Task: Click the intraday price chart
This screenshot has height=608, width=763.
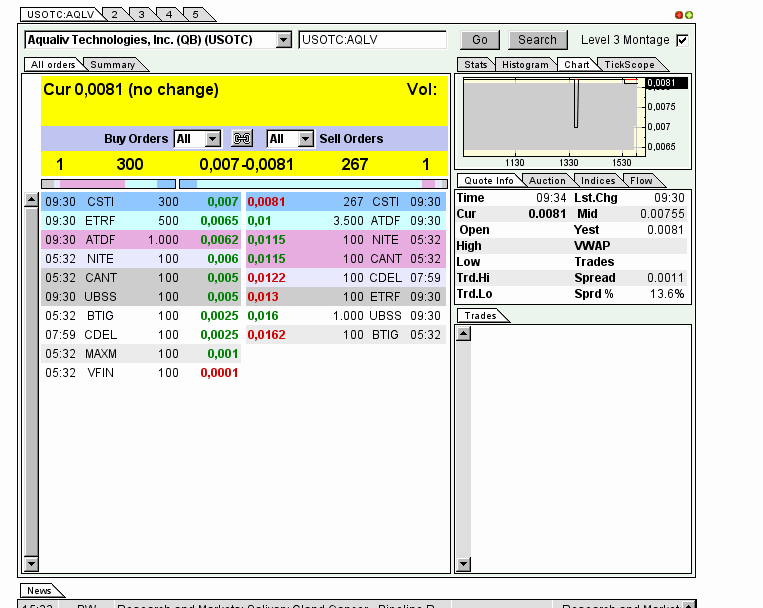Action: pos(554,117)
